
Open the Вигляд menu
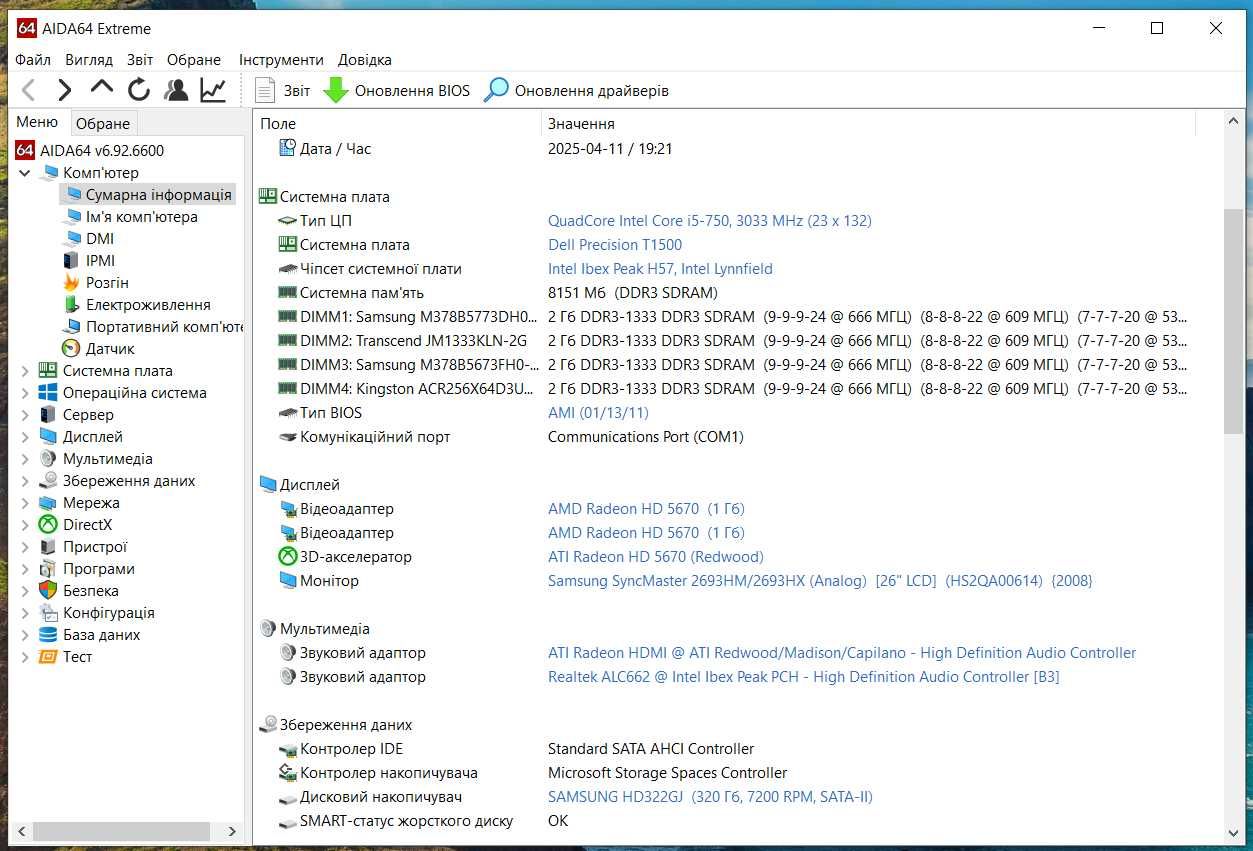[x=89, y=60]
